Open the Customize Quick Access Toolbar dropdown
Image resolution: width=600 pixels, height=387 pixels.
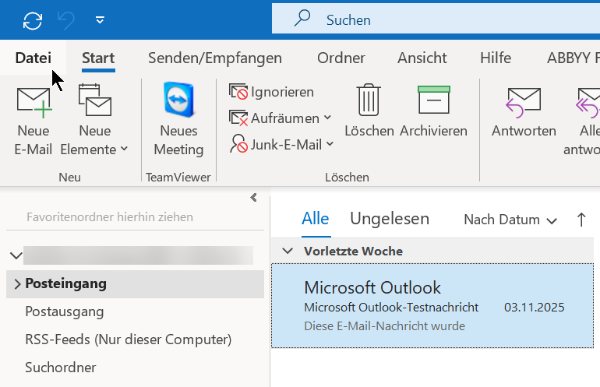click(x=100, y=20)
